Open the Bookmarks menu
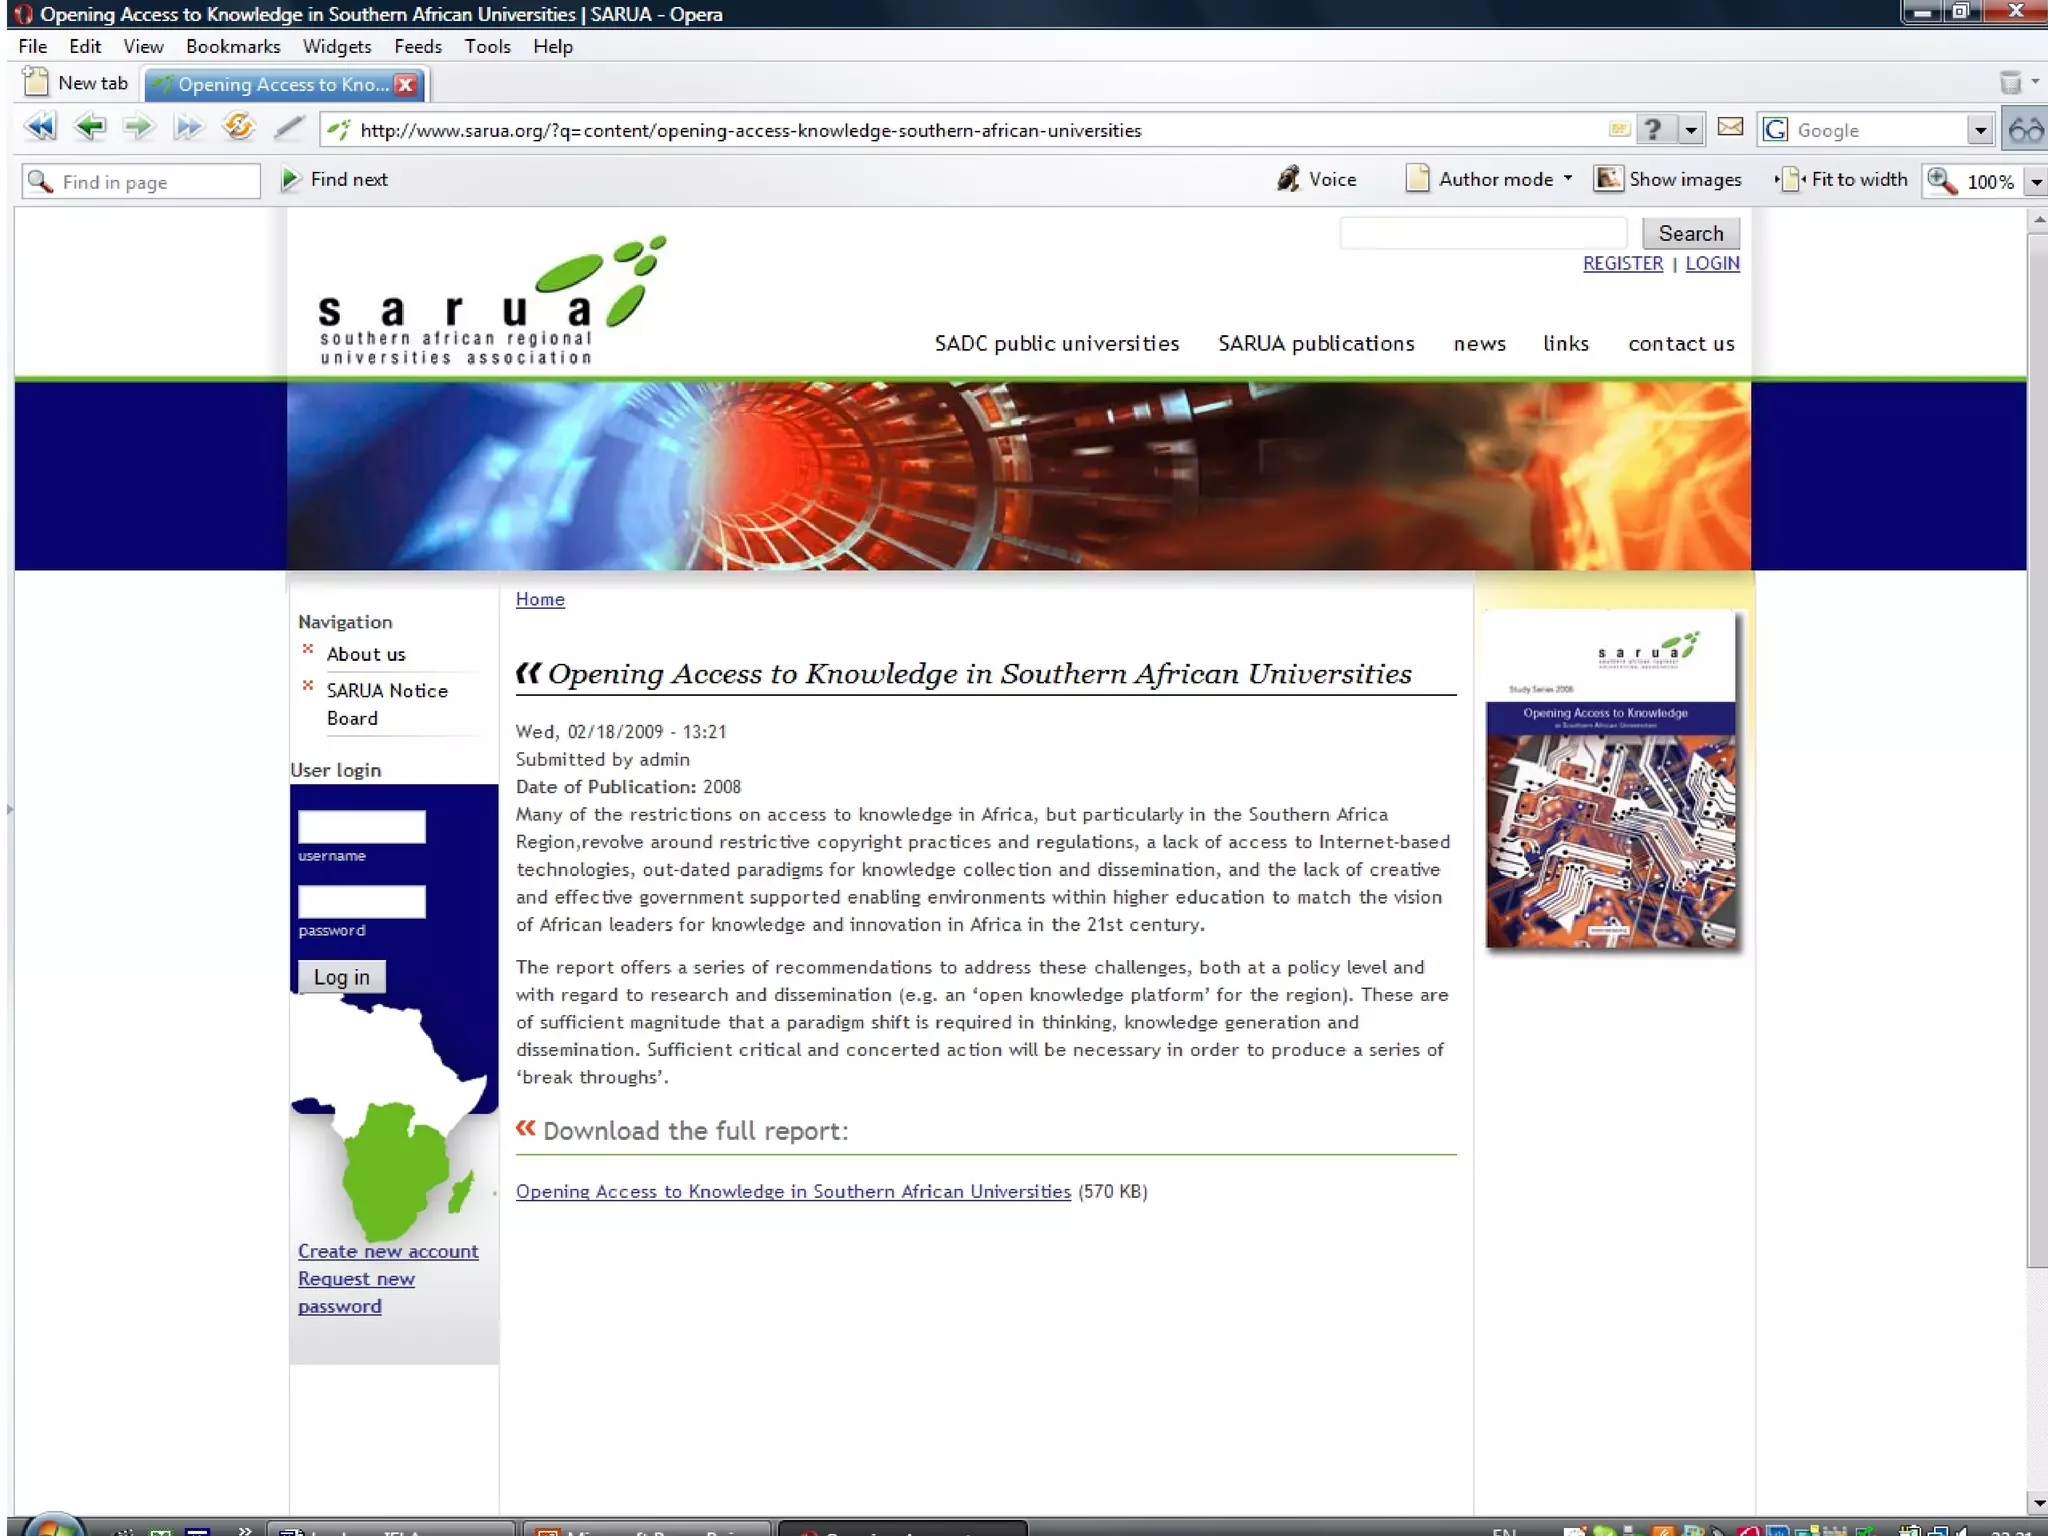The width and height of the screenshot is (2048, 1536). [233, 46]
